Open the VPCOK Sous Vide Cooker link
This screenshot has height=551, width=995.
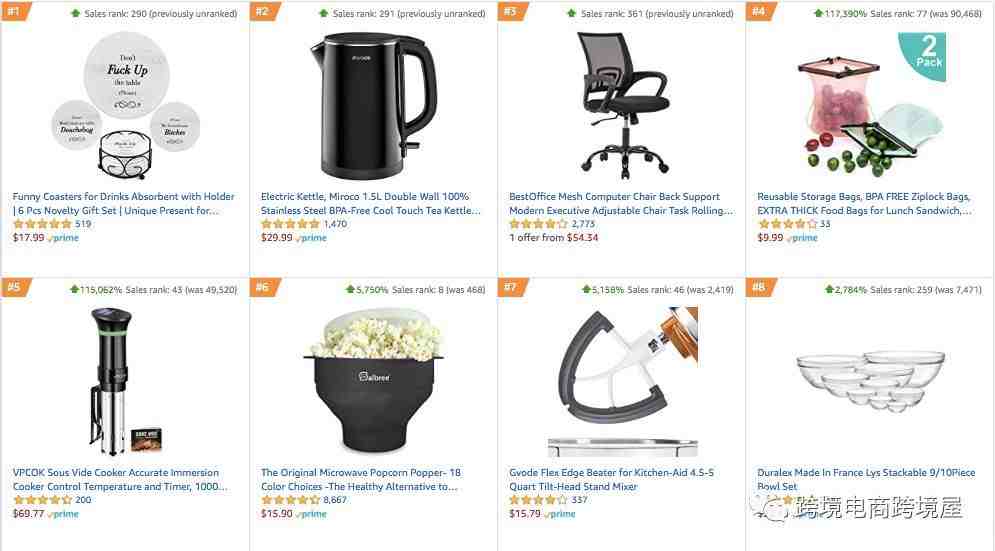pyautogui.click(x=120, y=479)
